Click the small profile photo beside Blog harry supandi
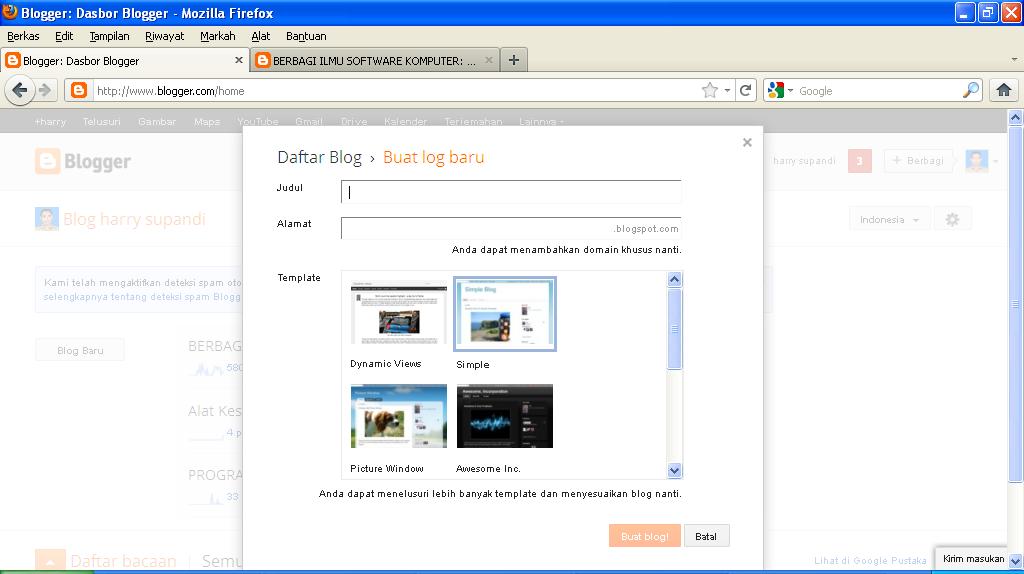1024x574 pixels. pos(46,219)
